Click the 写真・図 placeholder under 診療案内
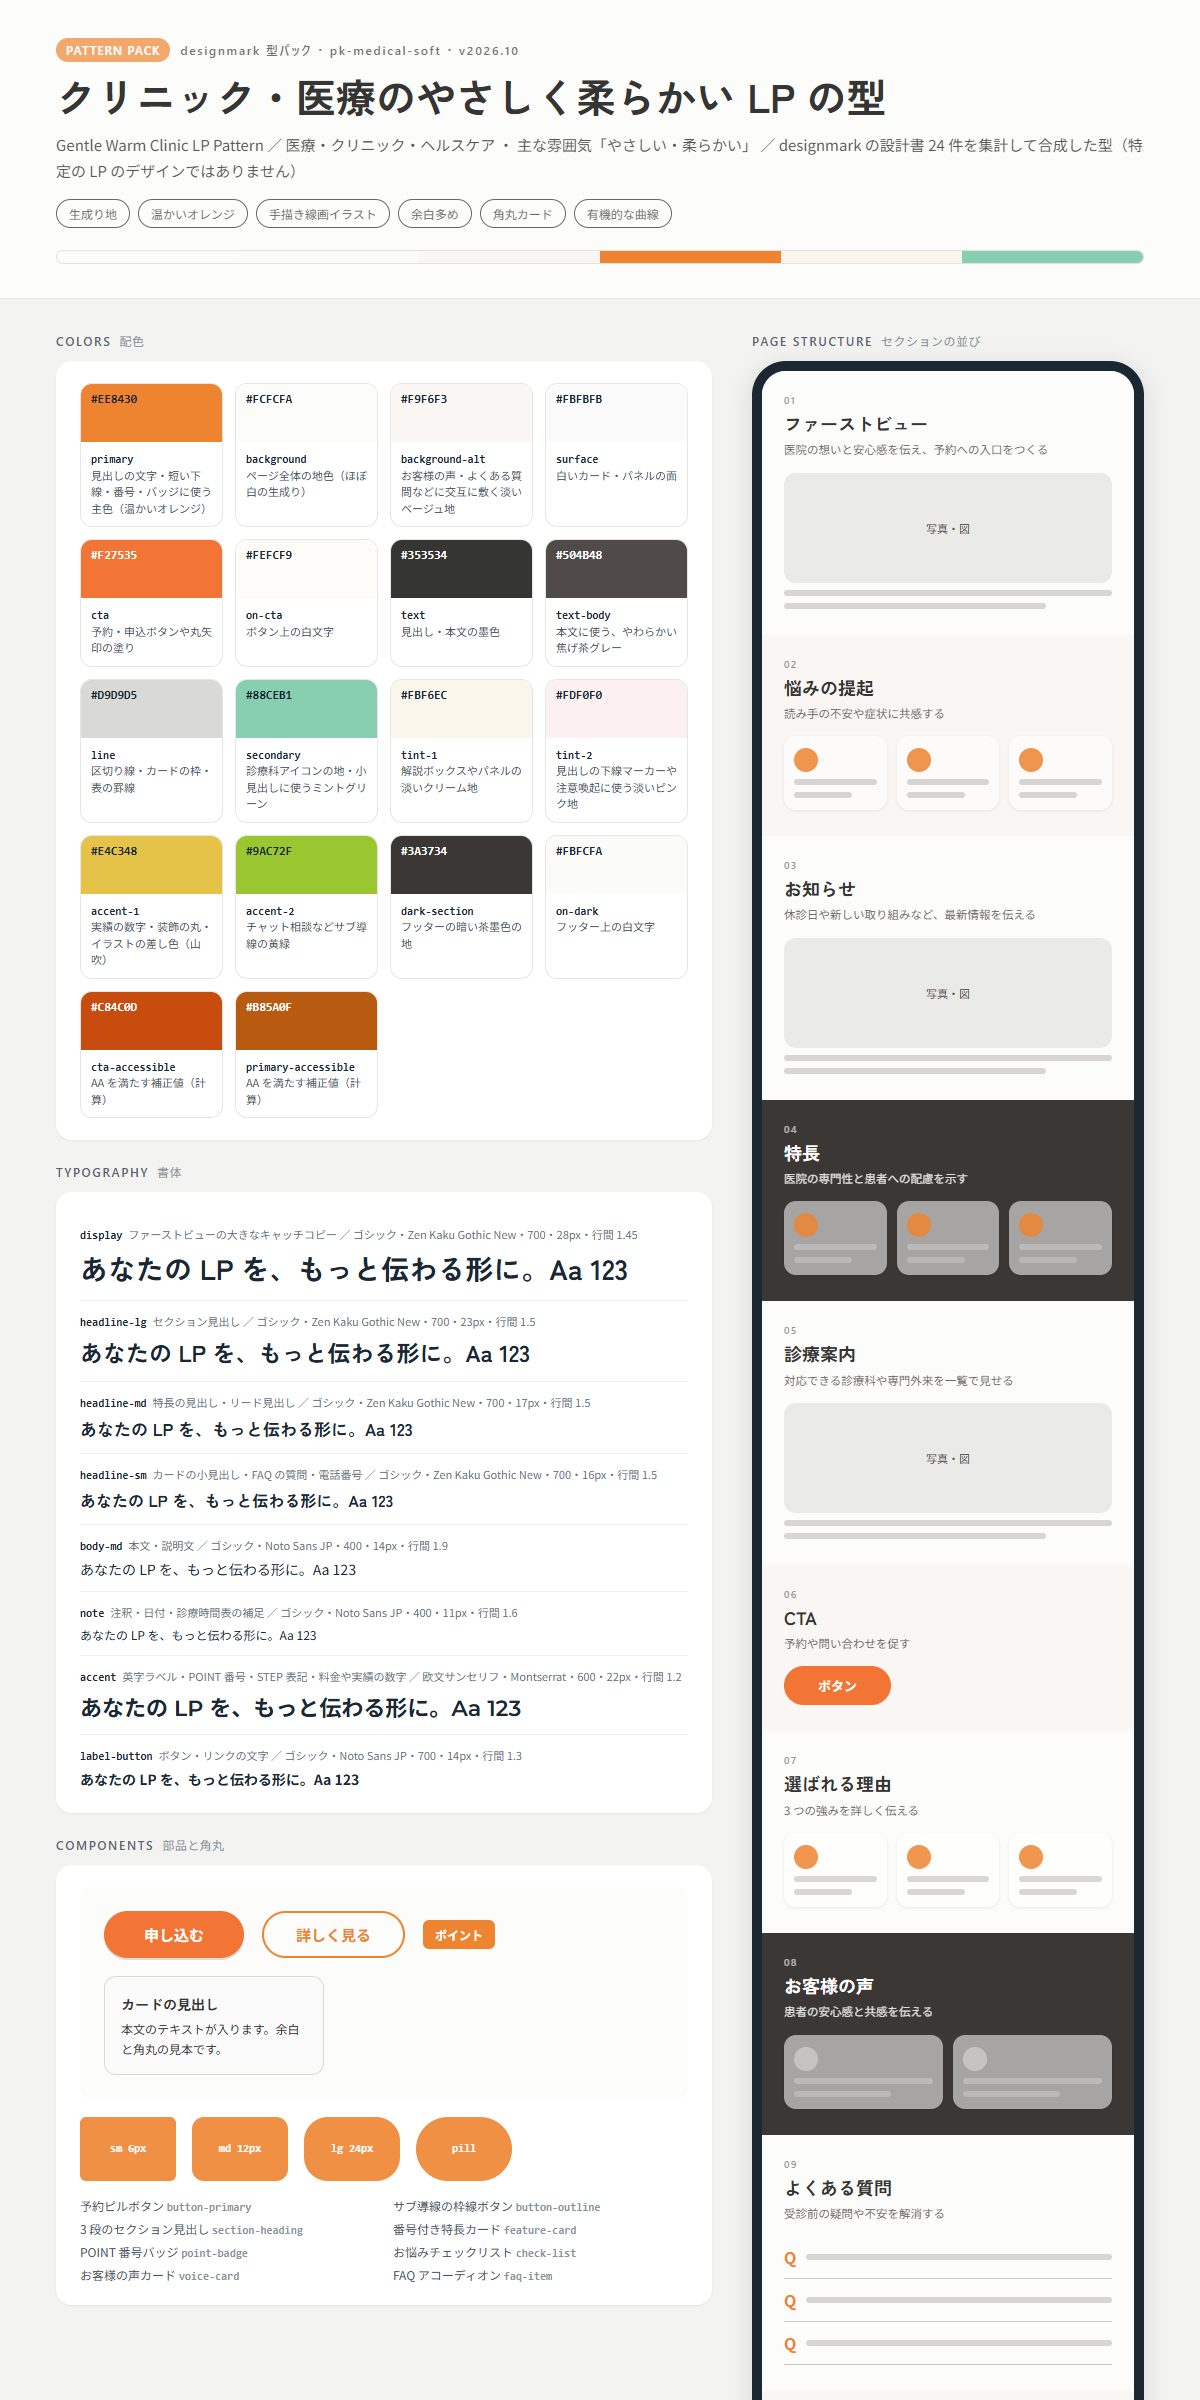 [948, 1458]
